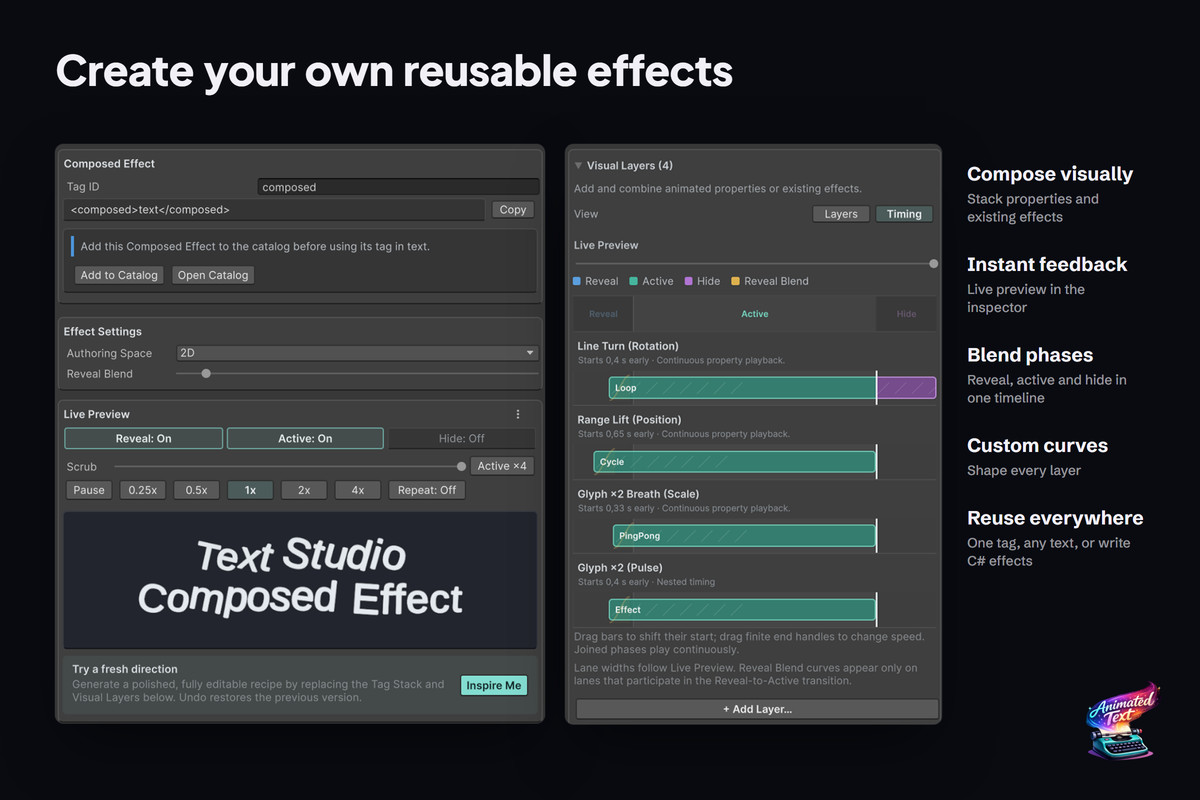Image resolution: width=1200 pixels, height=800 pixels.
Task: Click the Try a fresh direction heading
Action: [x=125, y=669]
